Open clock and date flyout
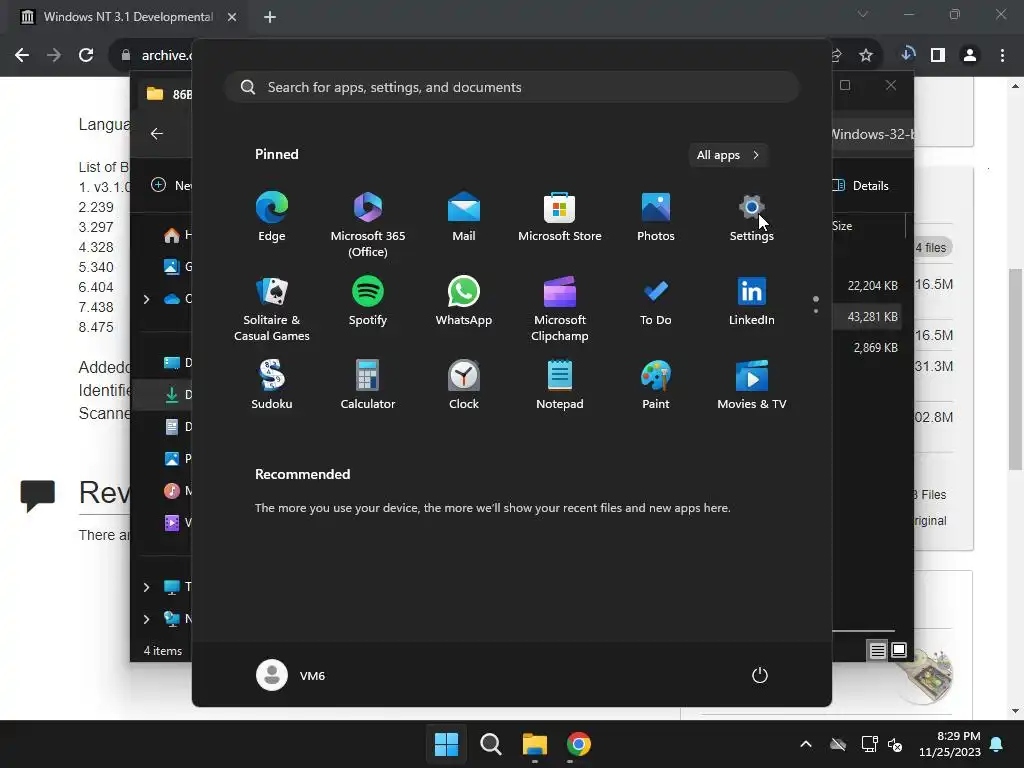 pyautogui.click(x=950, y=744)
